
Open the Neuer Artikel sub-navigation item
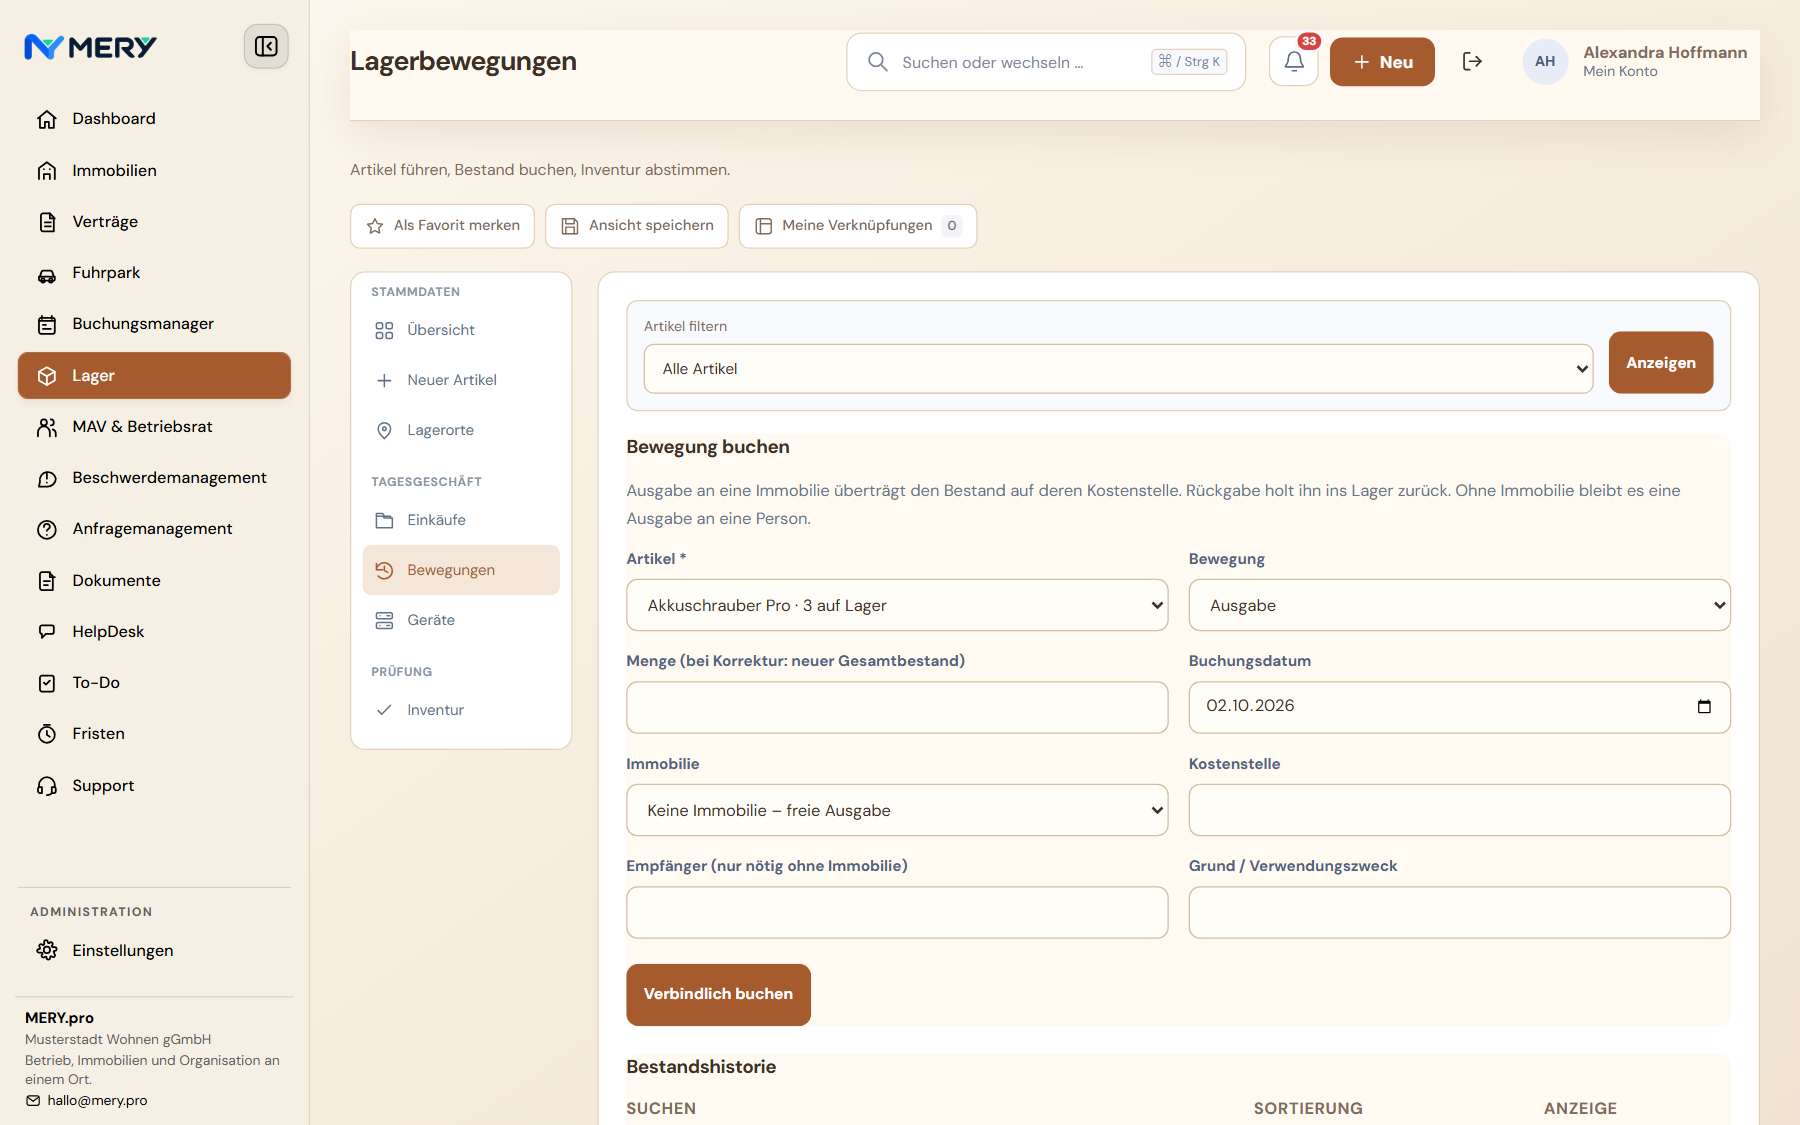click(461, 380)
